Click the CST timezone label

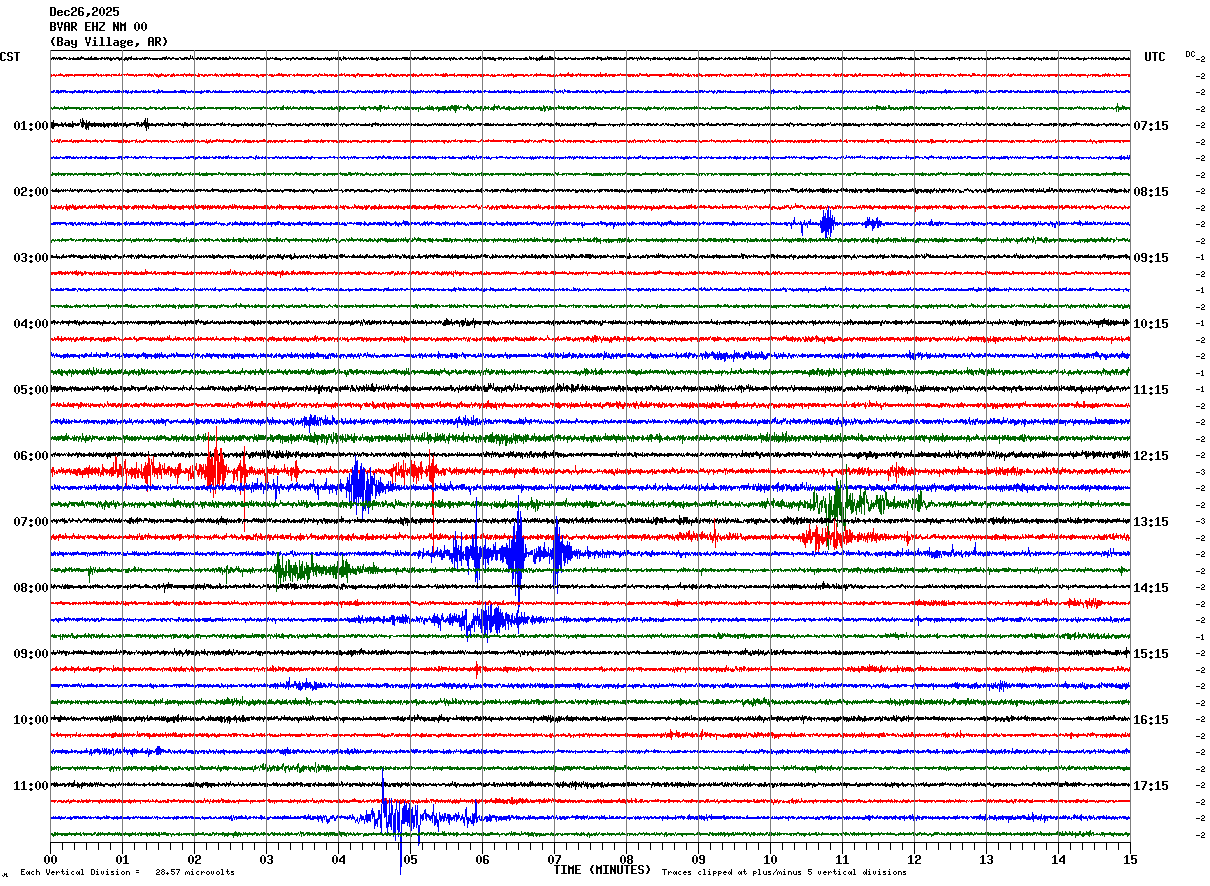10,57
